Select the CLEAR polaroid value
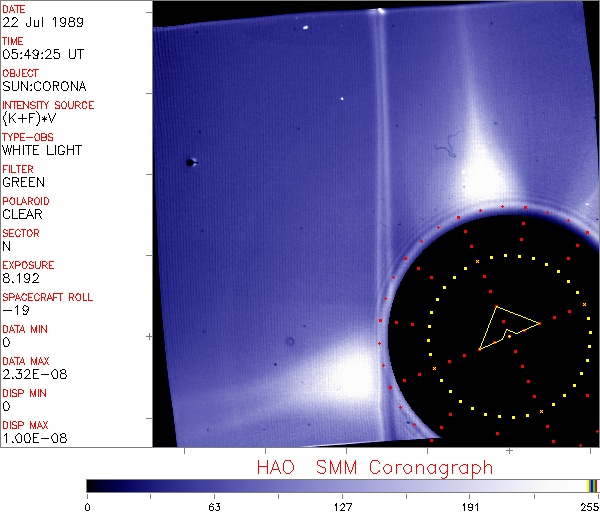The height and width of the screenshot is (512, 600). coord(22,214)
